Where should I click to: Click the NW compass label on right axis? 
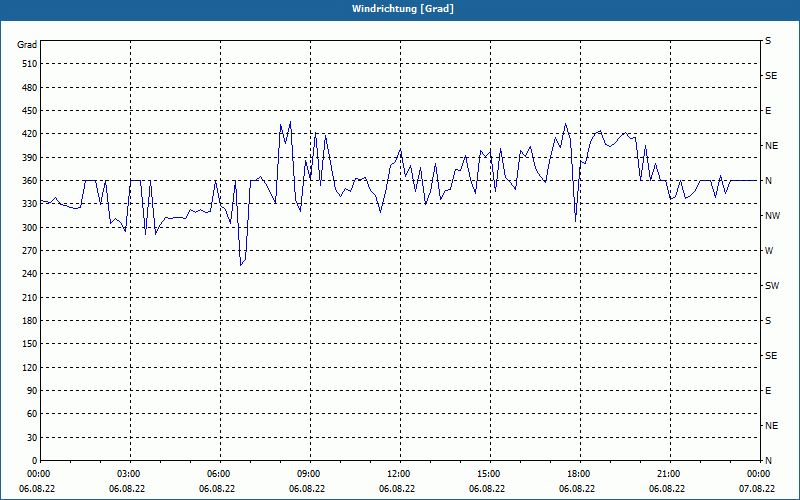(772, 216)
